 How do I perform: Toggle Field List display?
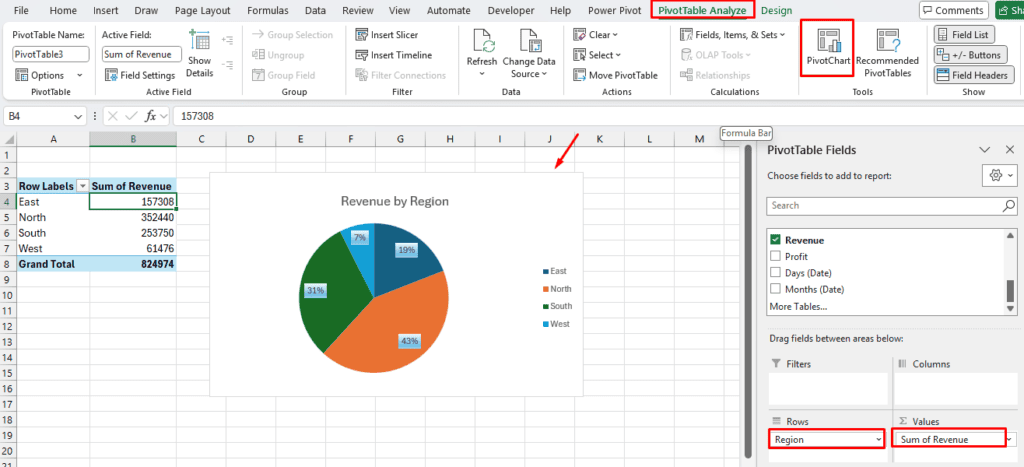[x=965, y=35]
